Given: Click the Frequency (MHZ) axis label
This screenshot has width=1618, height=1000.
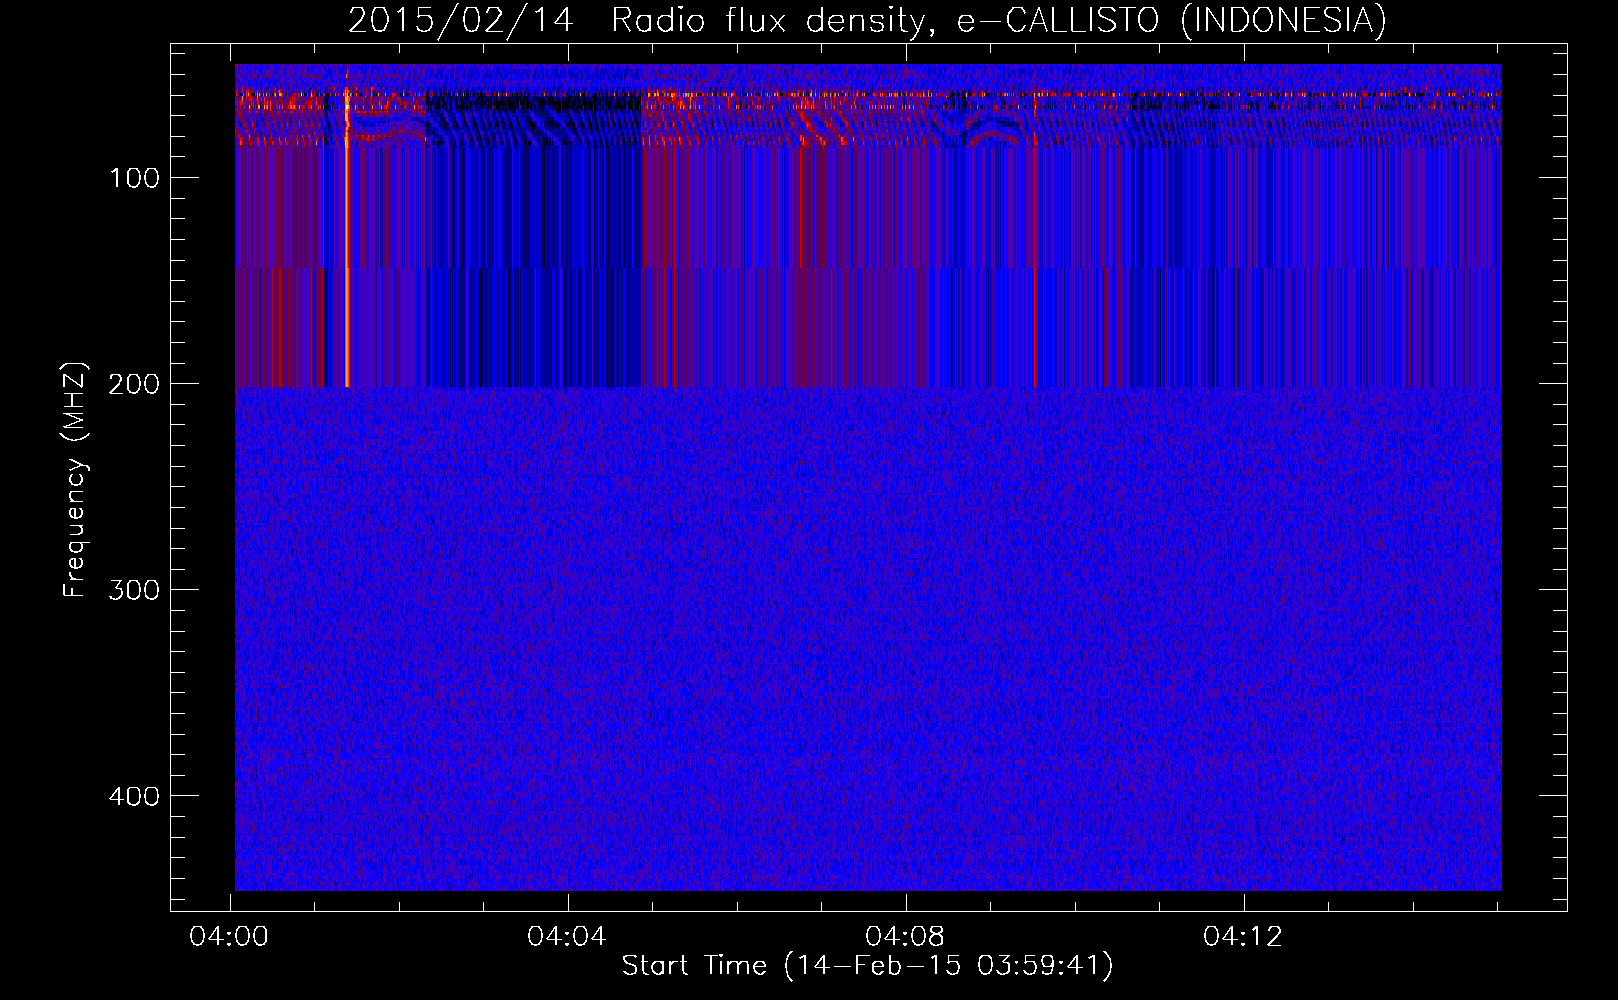Looking at the screenshot, I should pos(74,480).
